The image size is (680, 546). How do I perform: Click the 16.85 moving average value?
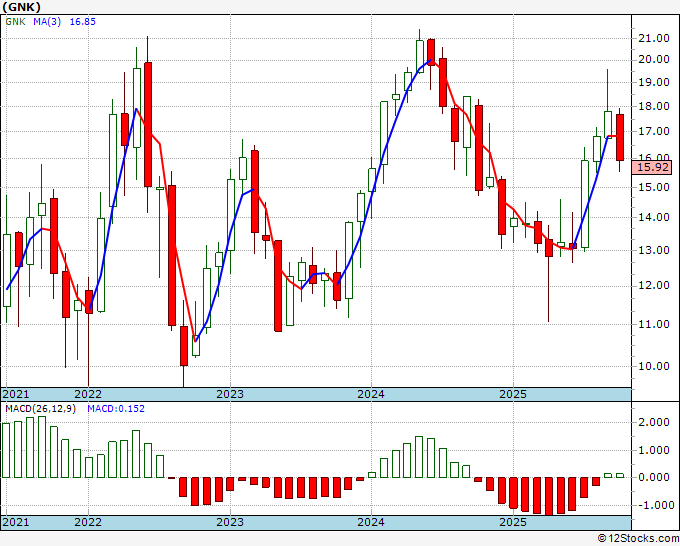click(82, 22)
